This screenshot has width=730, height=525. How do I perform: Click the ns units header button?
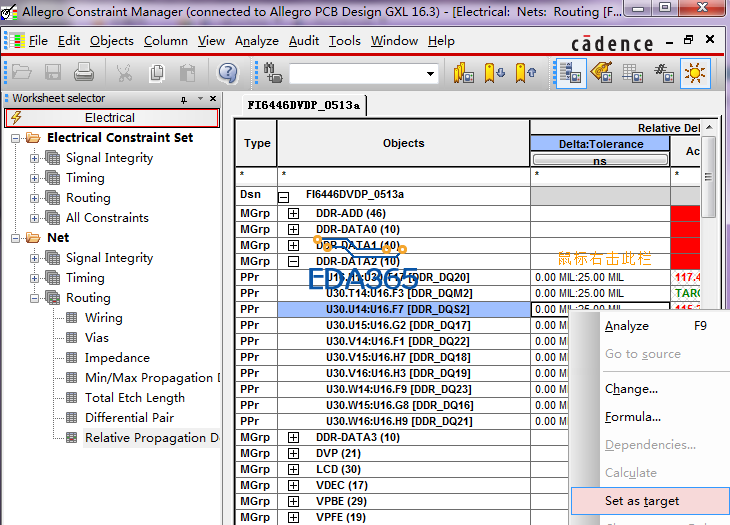coord(600,160)
